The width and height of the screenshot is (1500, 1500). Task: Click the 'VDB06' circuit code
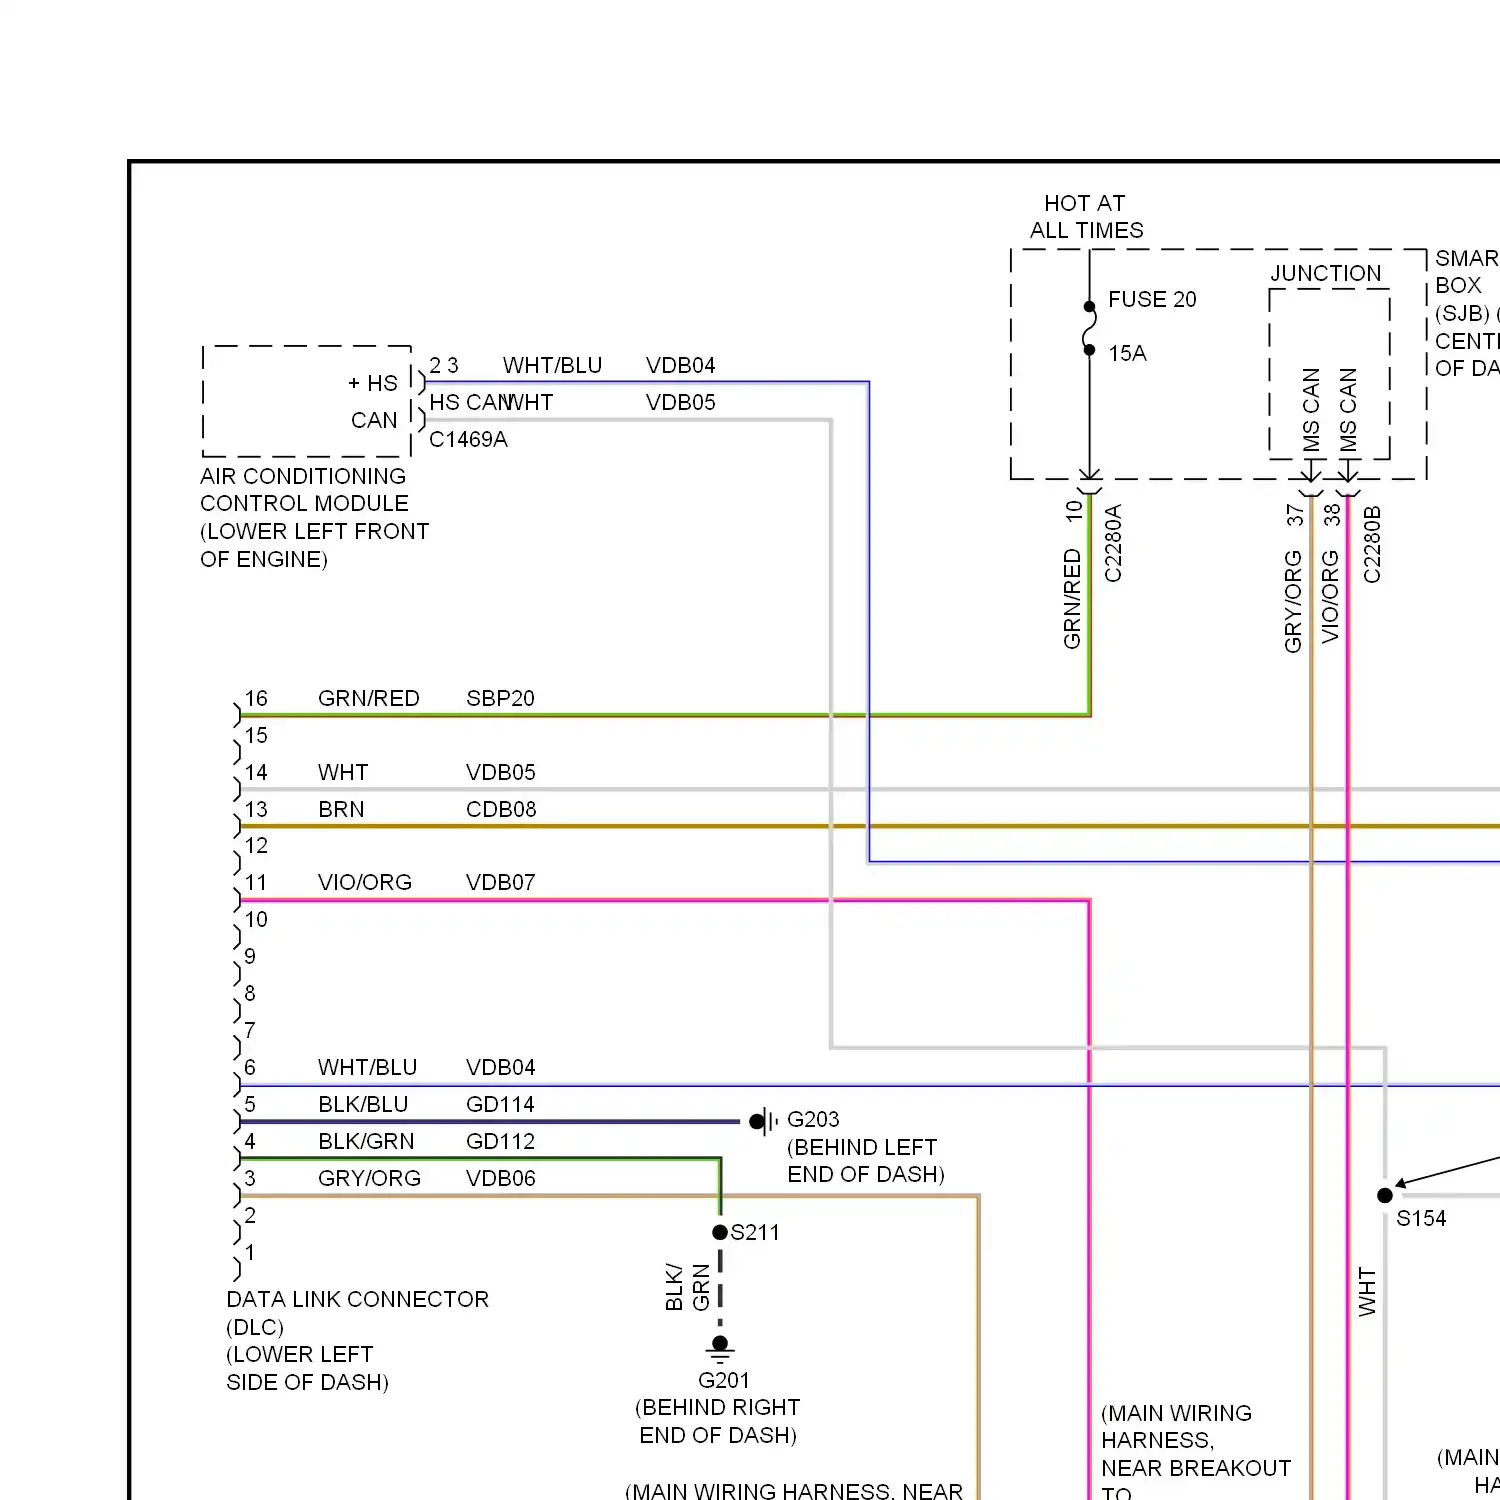coord(501,1178)
